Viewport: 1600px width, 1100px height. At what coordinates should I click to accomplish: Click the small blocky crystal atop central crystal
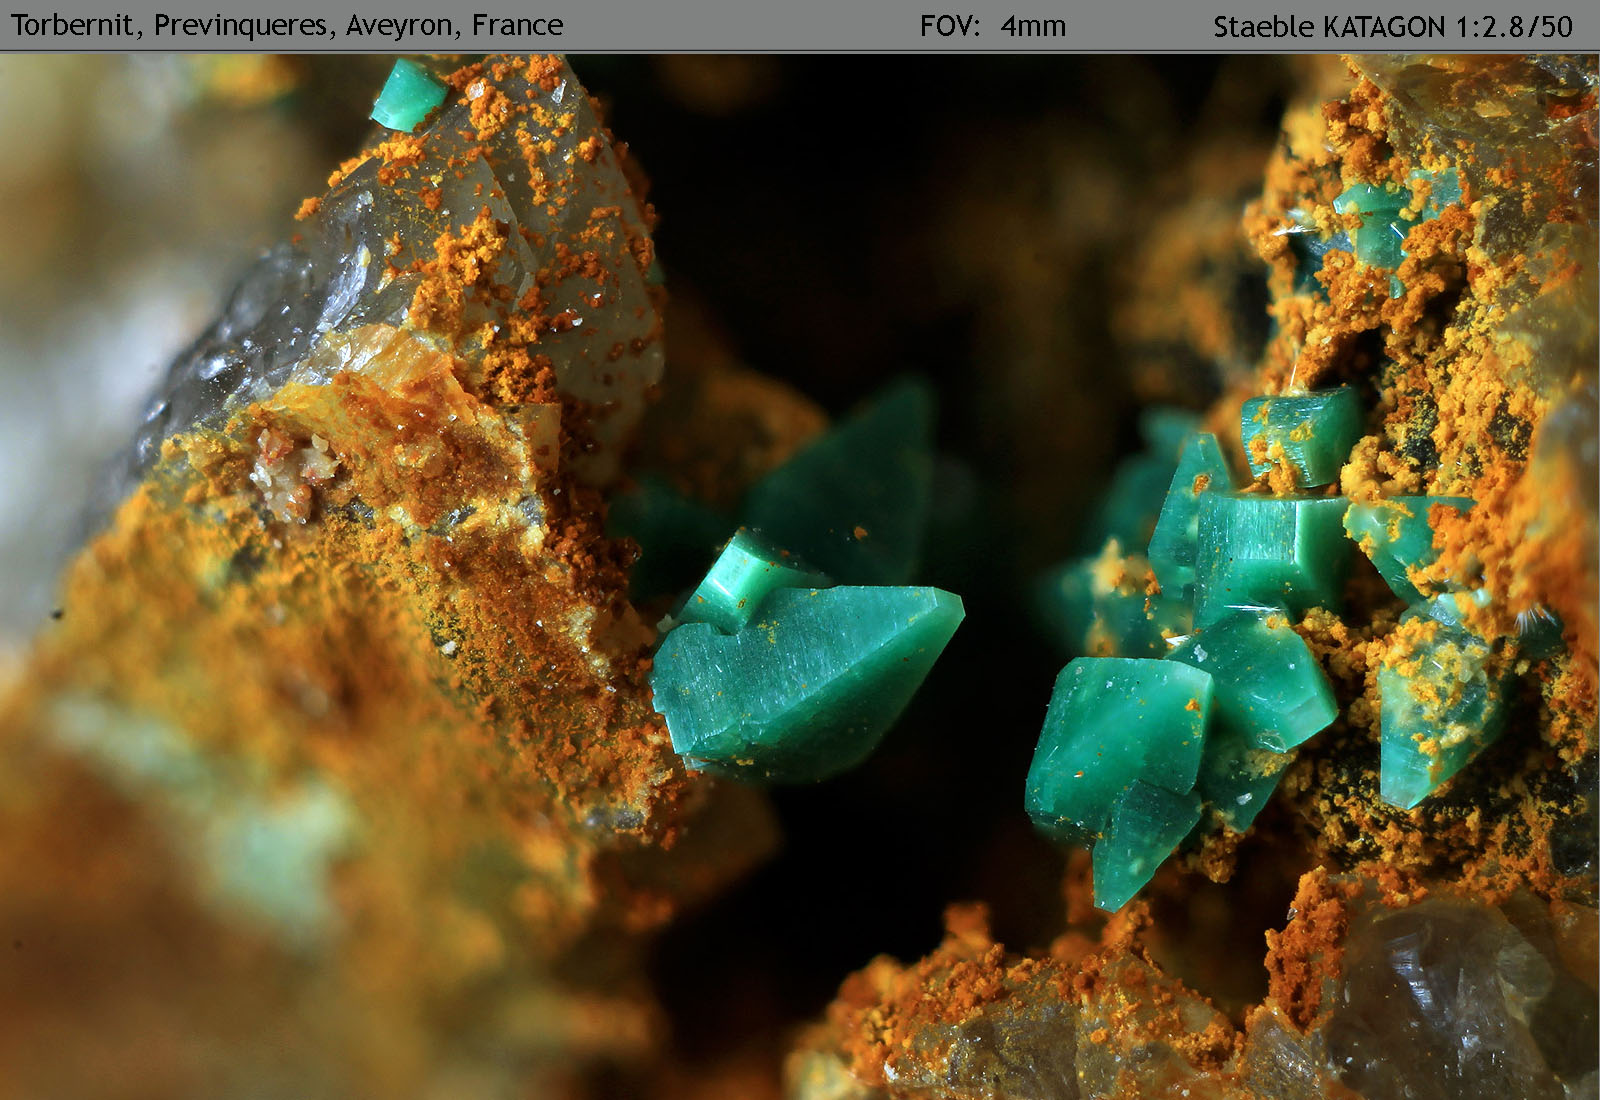tap(740, 582)
